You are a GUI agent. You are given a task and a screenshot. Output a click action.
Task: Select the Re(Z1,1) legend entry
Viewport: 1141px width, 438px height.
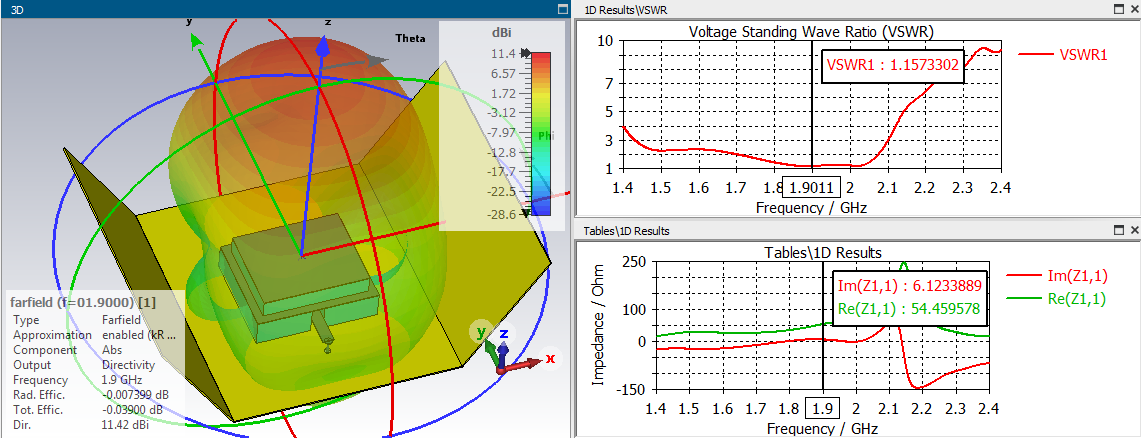(x=1056, y=298)
